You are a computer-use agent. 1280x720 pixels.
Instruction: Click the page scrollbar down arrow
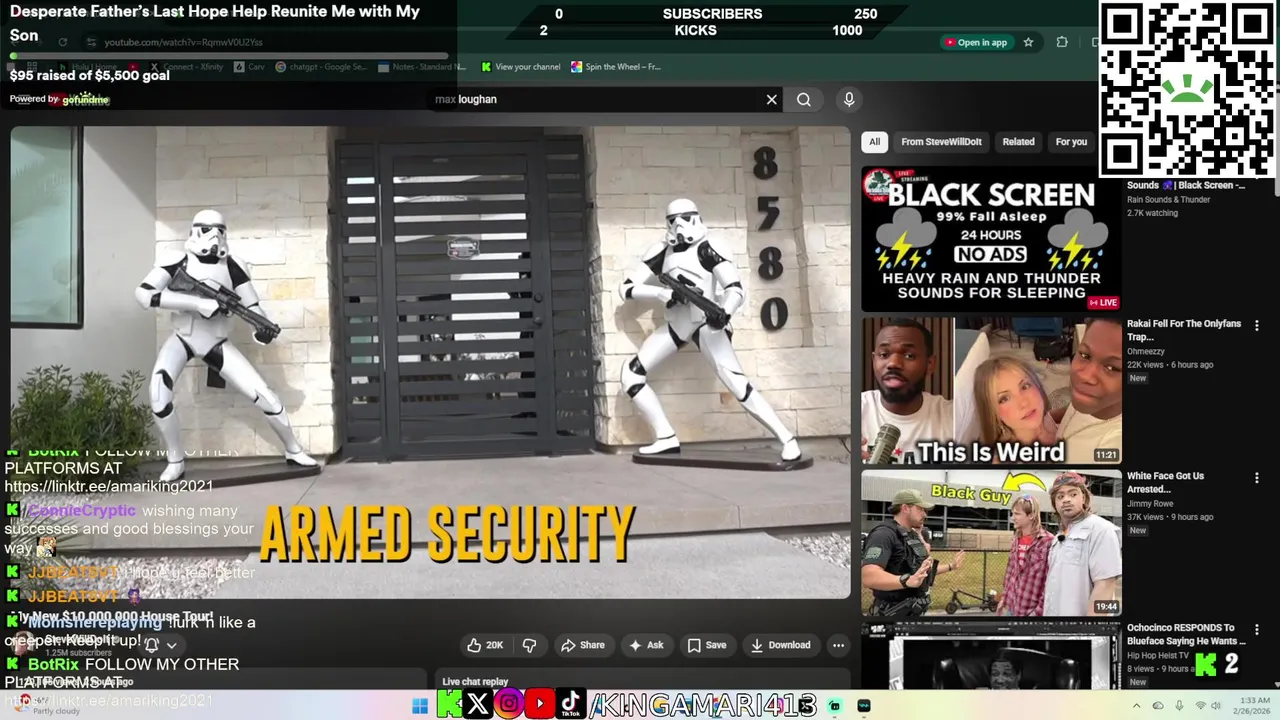pos(1275,684)
